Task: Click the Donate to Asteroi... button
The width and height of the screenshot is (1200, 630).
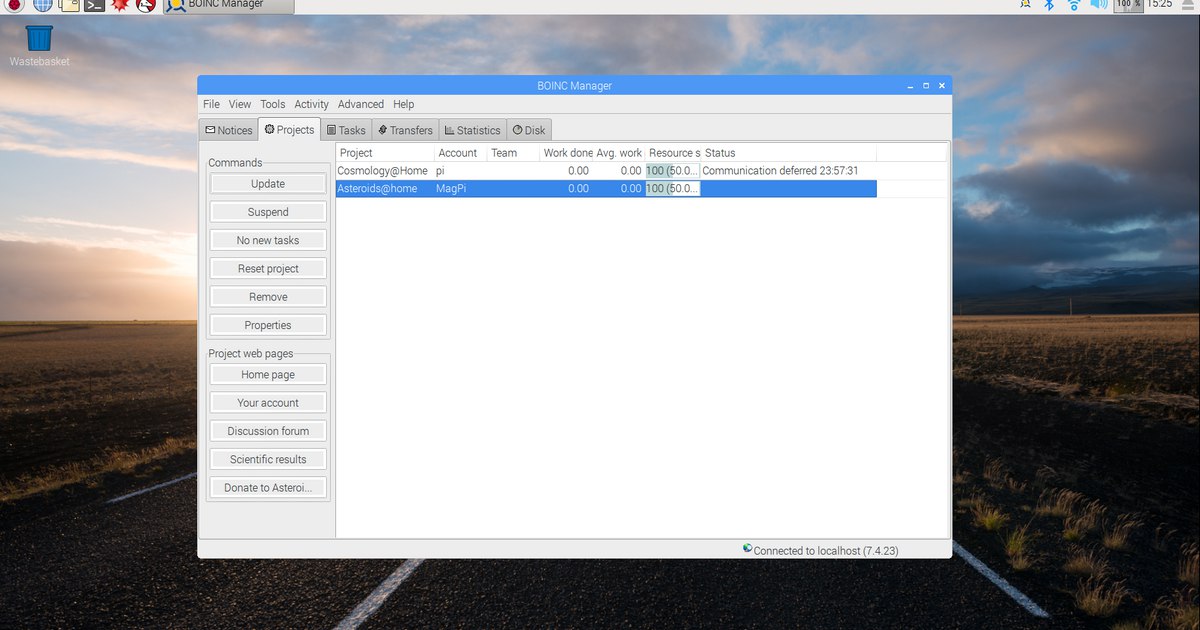Action: 268,488
